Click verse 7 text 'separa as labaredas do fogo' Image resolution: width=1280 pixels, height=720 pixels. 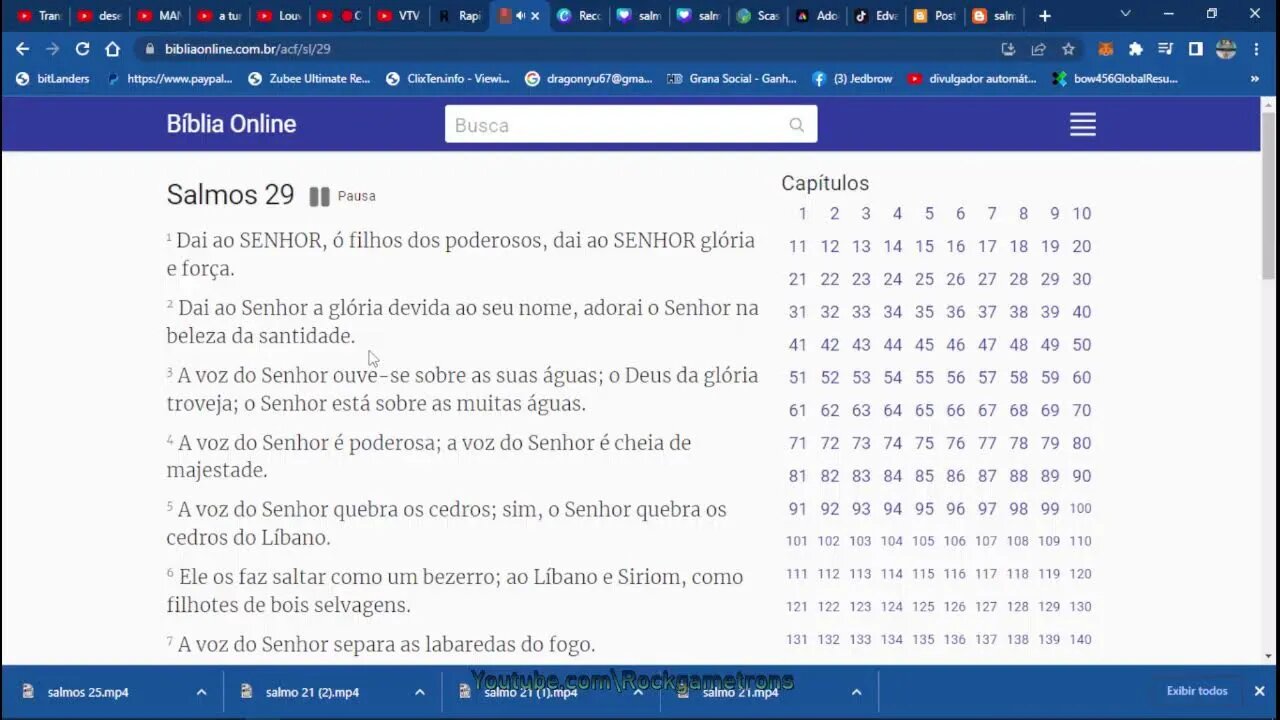[465, 644]
